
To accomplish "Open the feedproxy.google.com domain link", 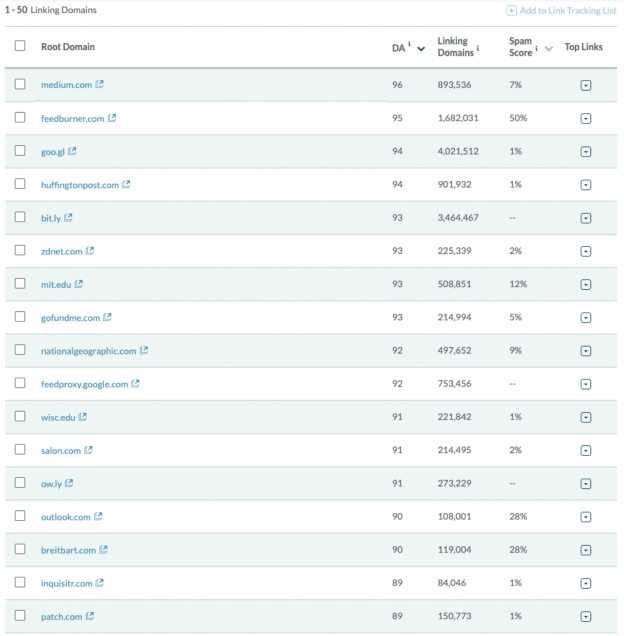I will coord(84,384).
